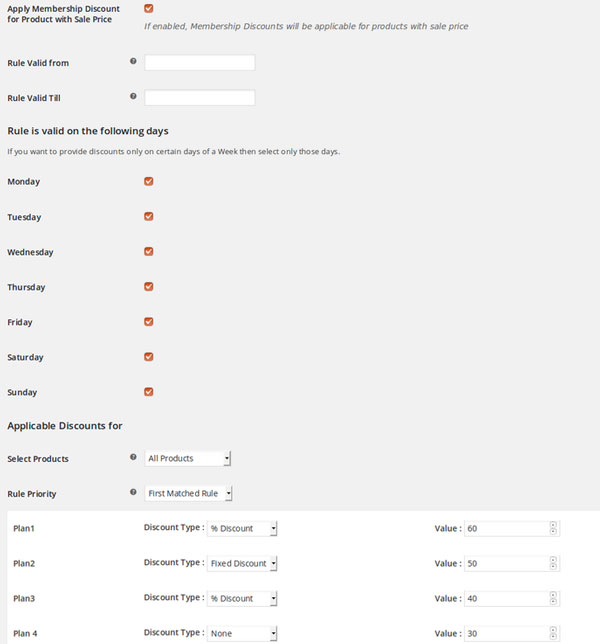The width and height of the screenshot is (600, 644).
Task: Open the First Matched Rule dropdown
Action: (188, 493)
